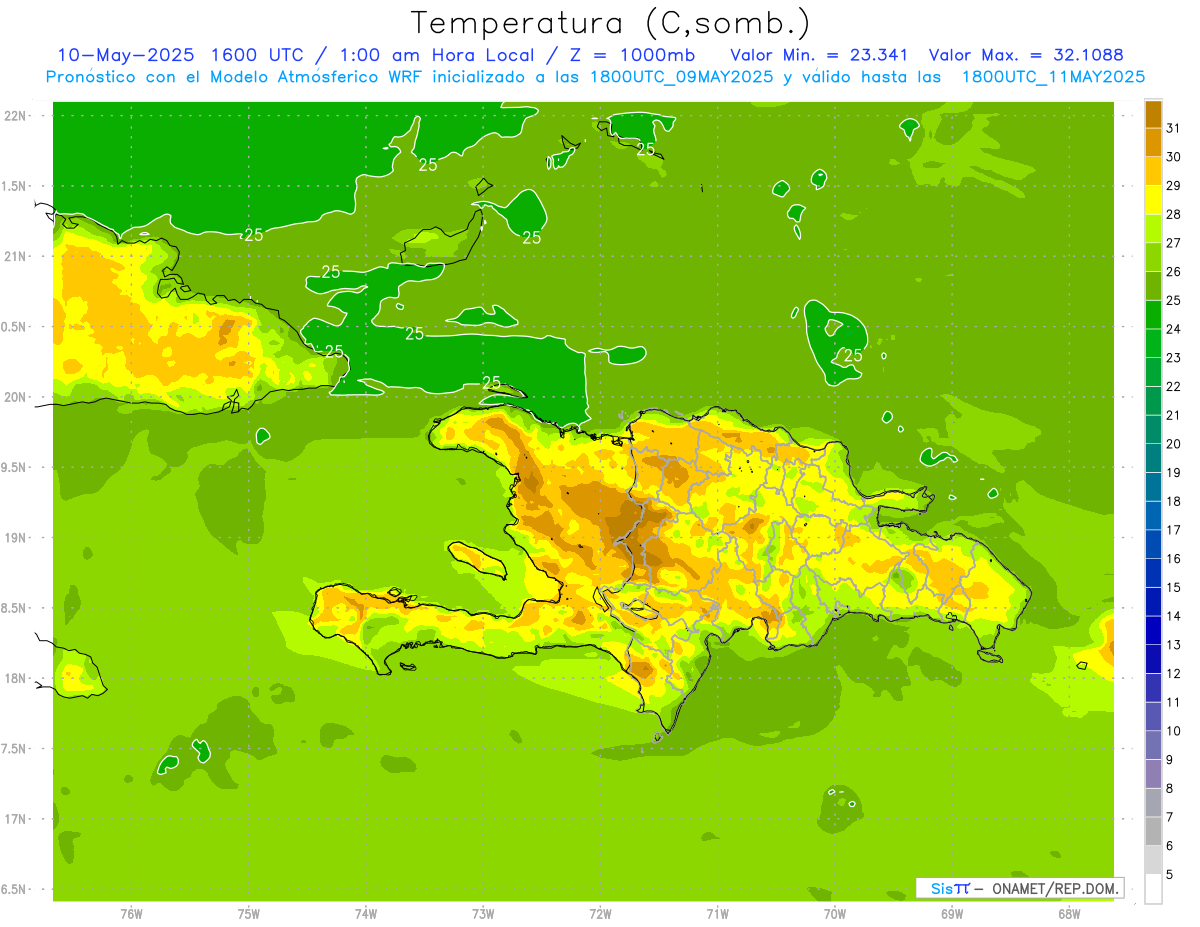Click the '14' color bar label
The width and height of the screenshot is (1200, 927).
1173,616
